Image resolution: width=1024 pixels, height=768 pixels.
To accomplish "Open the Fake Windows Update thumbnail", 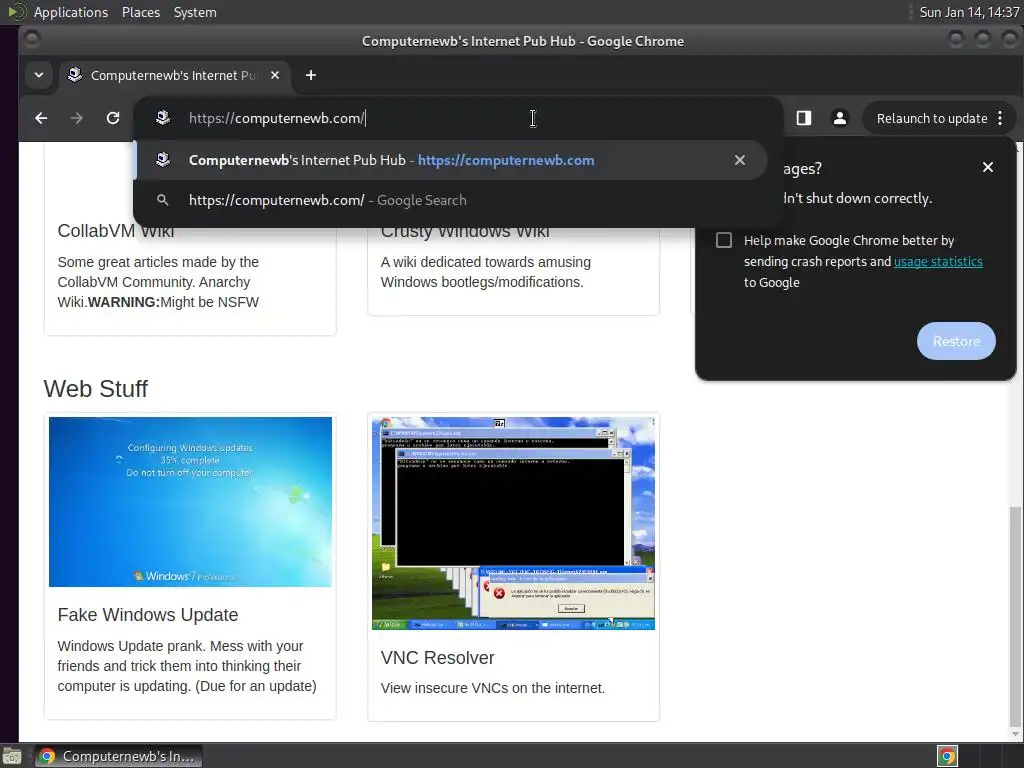I will (x=190, y=502).
